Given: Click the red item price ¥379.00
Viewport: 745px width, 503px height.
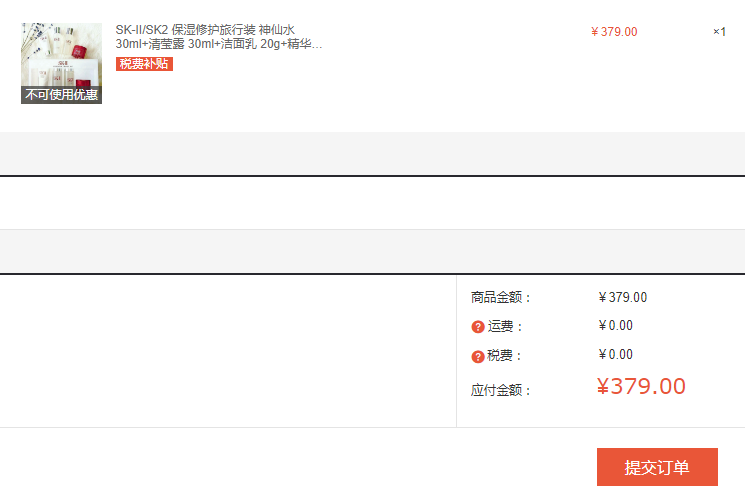Looking at the screenshot, I should point(614,32).
